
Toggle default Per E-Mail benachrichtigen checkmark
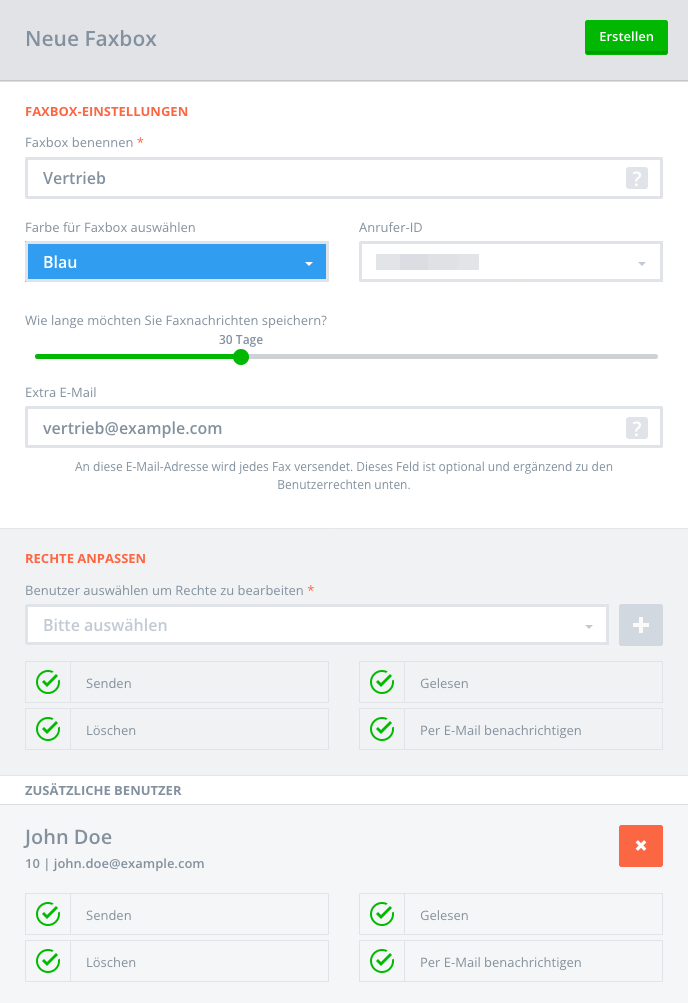click(382, 729)
